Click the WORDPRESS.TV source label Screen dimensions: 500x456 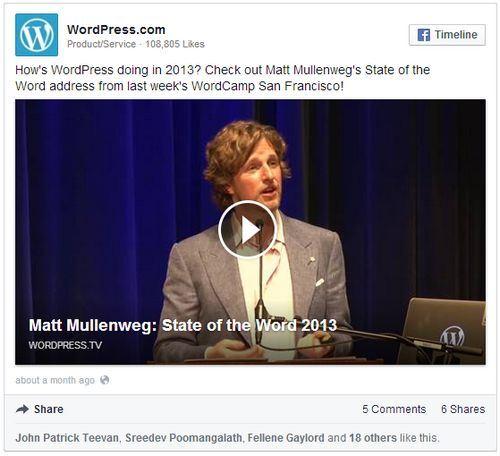coord(65,345)
